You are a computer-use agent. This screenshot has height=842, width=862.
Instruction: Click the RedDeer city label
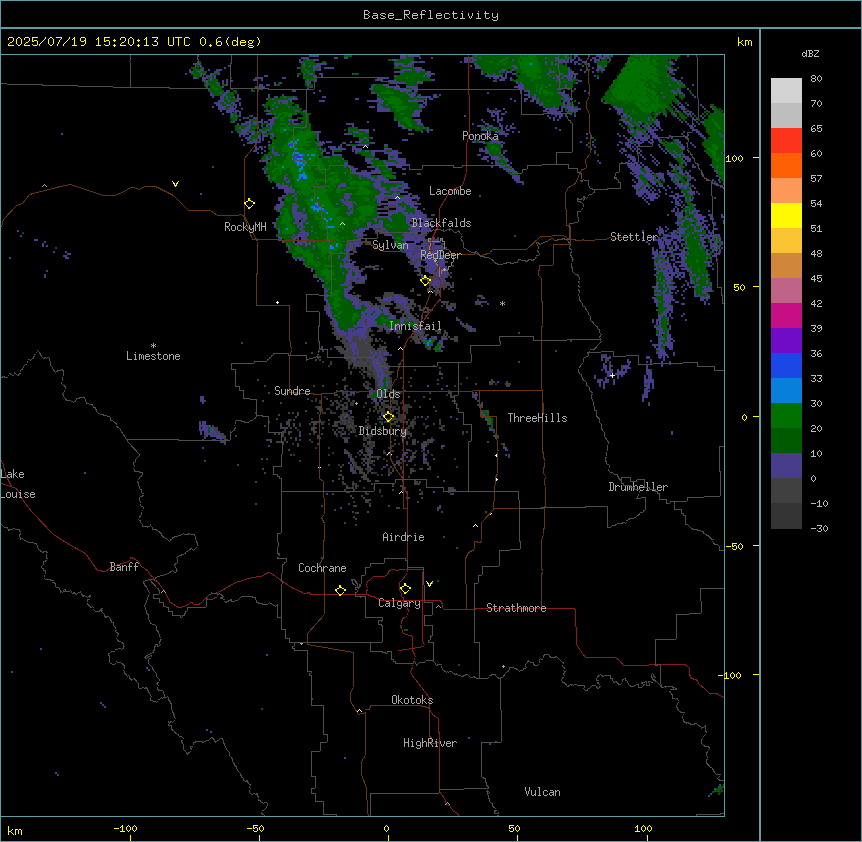(440, 255)
